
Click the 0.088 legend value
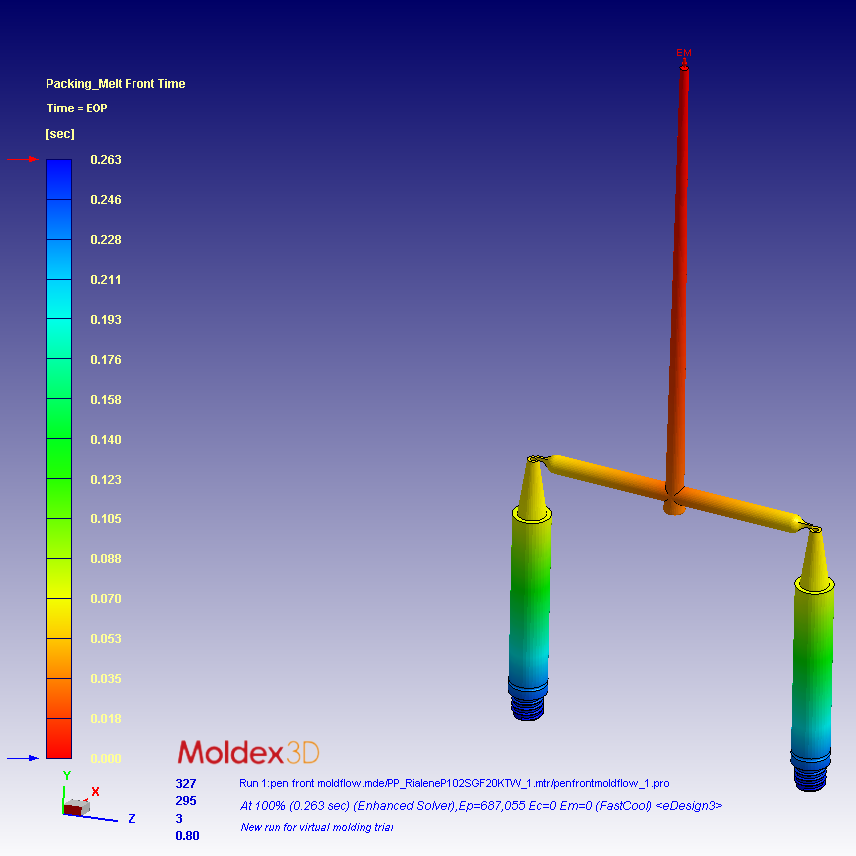tap(106, 558)
